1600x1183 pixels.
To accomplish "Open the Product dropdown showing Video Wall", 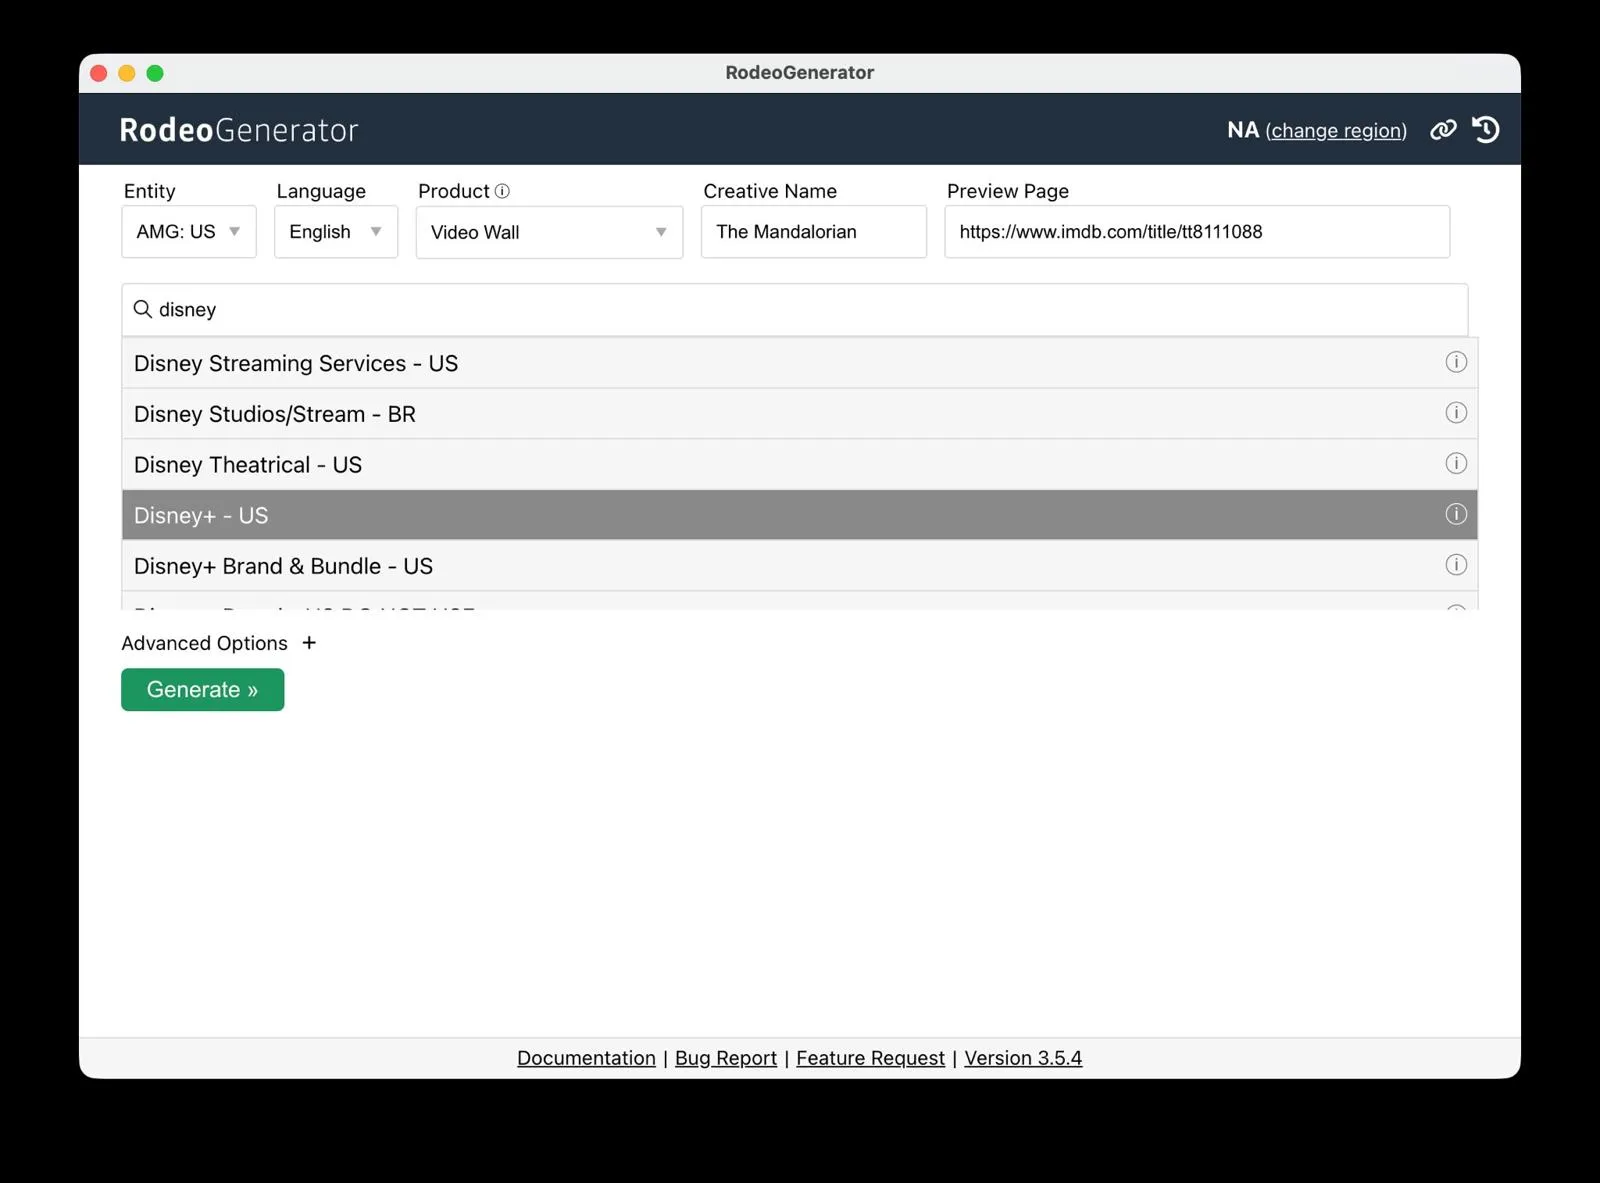I will (x=549, y=232).
